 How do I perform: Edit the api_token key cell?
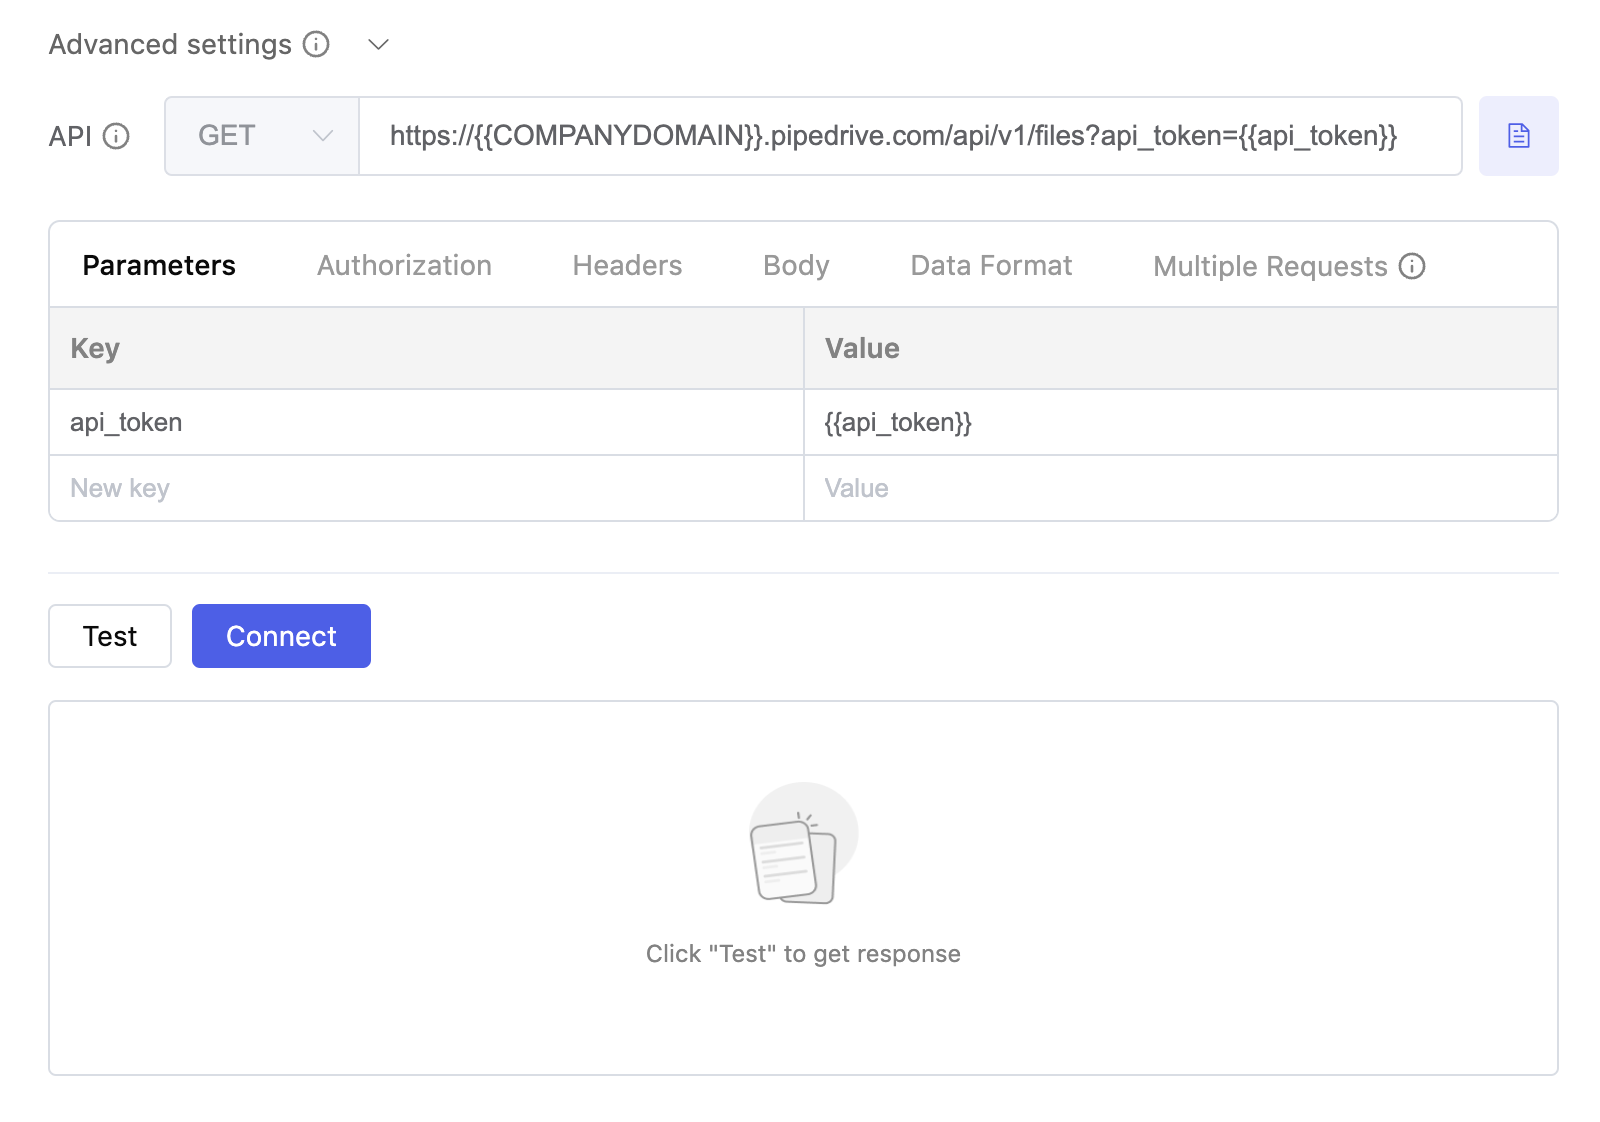click(426, 423)
